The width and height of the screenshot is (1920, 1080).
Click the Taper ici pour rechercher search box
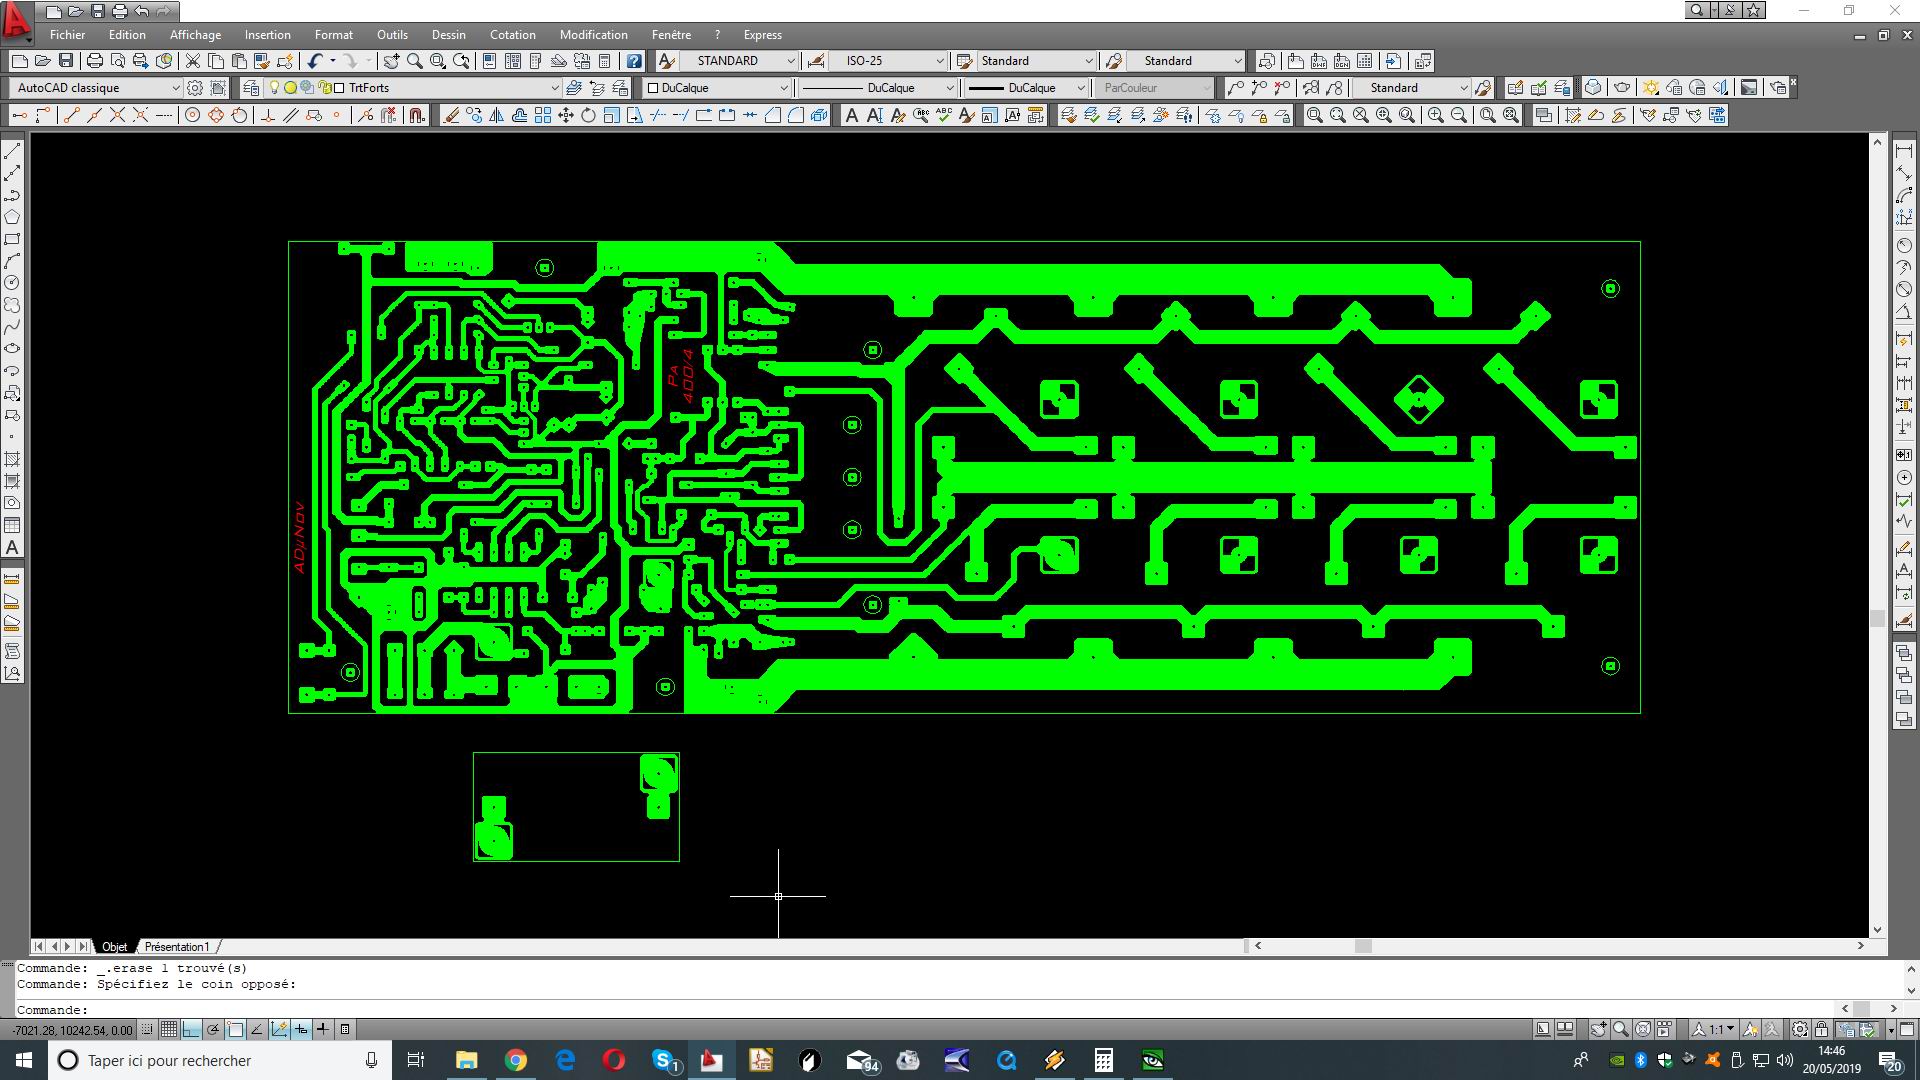[x=220, y=1060]
